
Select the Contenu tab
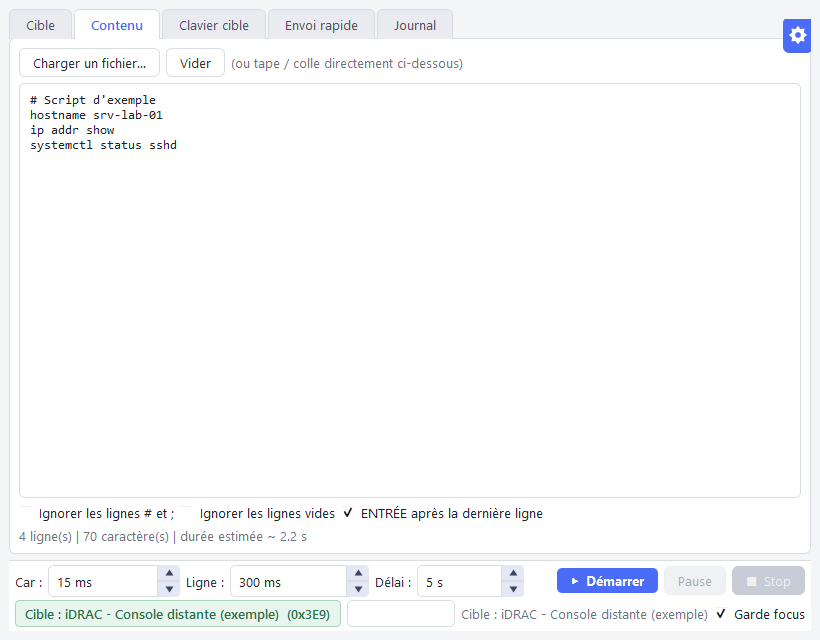pos(117,25)
